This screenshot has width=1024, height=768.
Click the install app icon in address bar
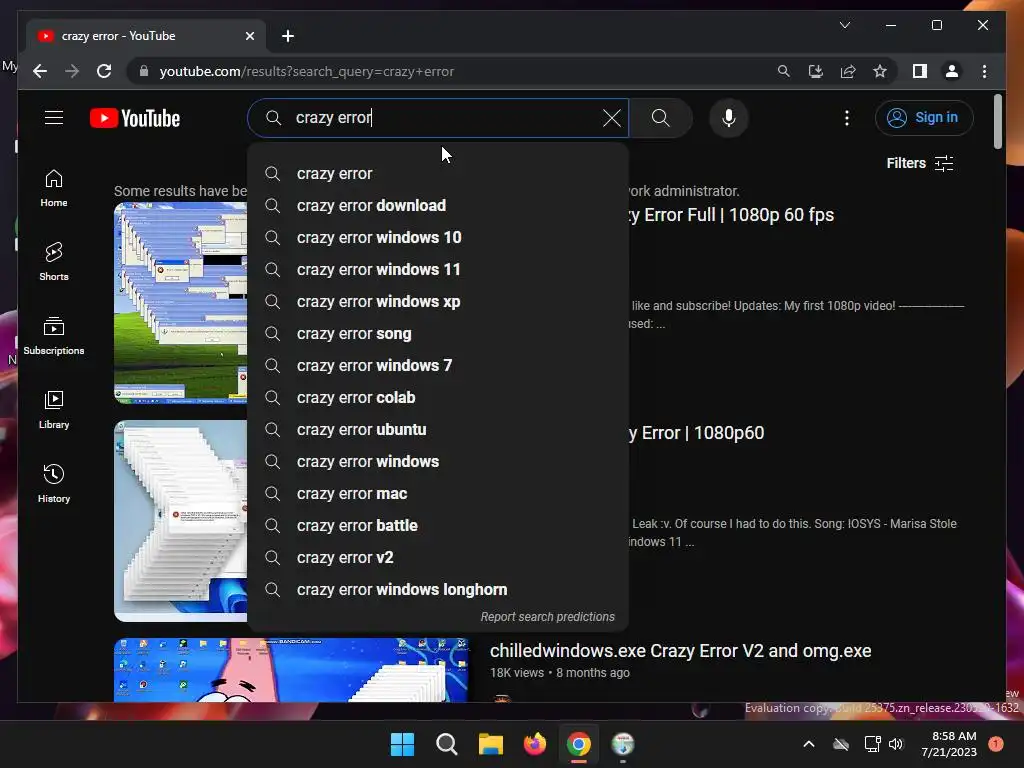point(815,71)
